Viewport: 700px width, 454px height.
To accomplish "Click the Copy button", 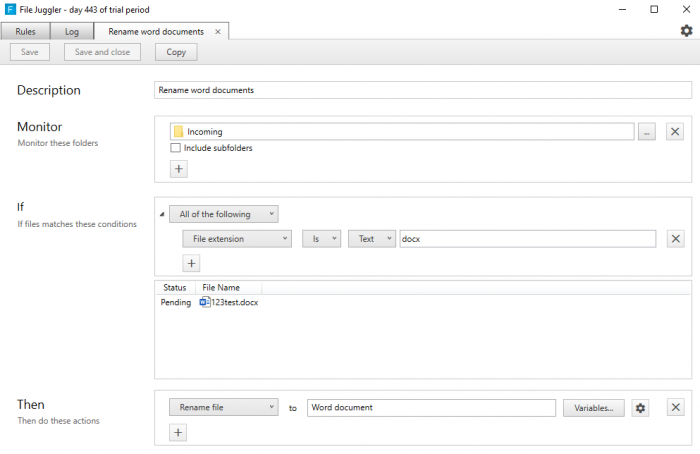I will [x=176, y=52].
